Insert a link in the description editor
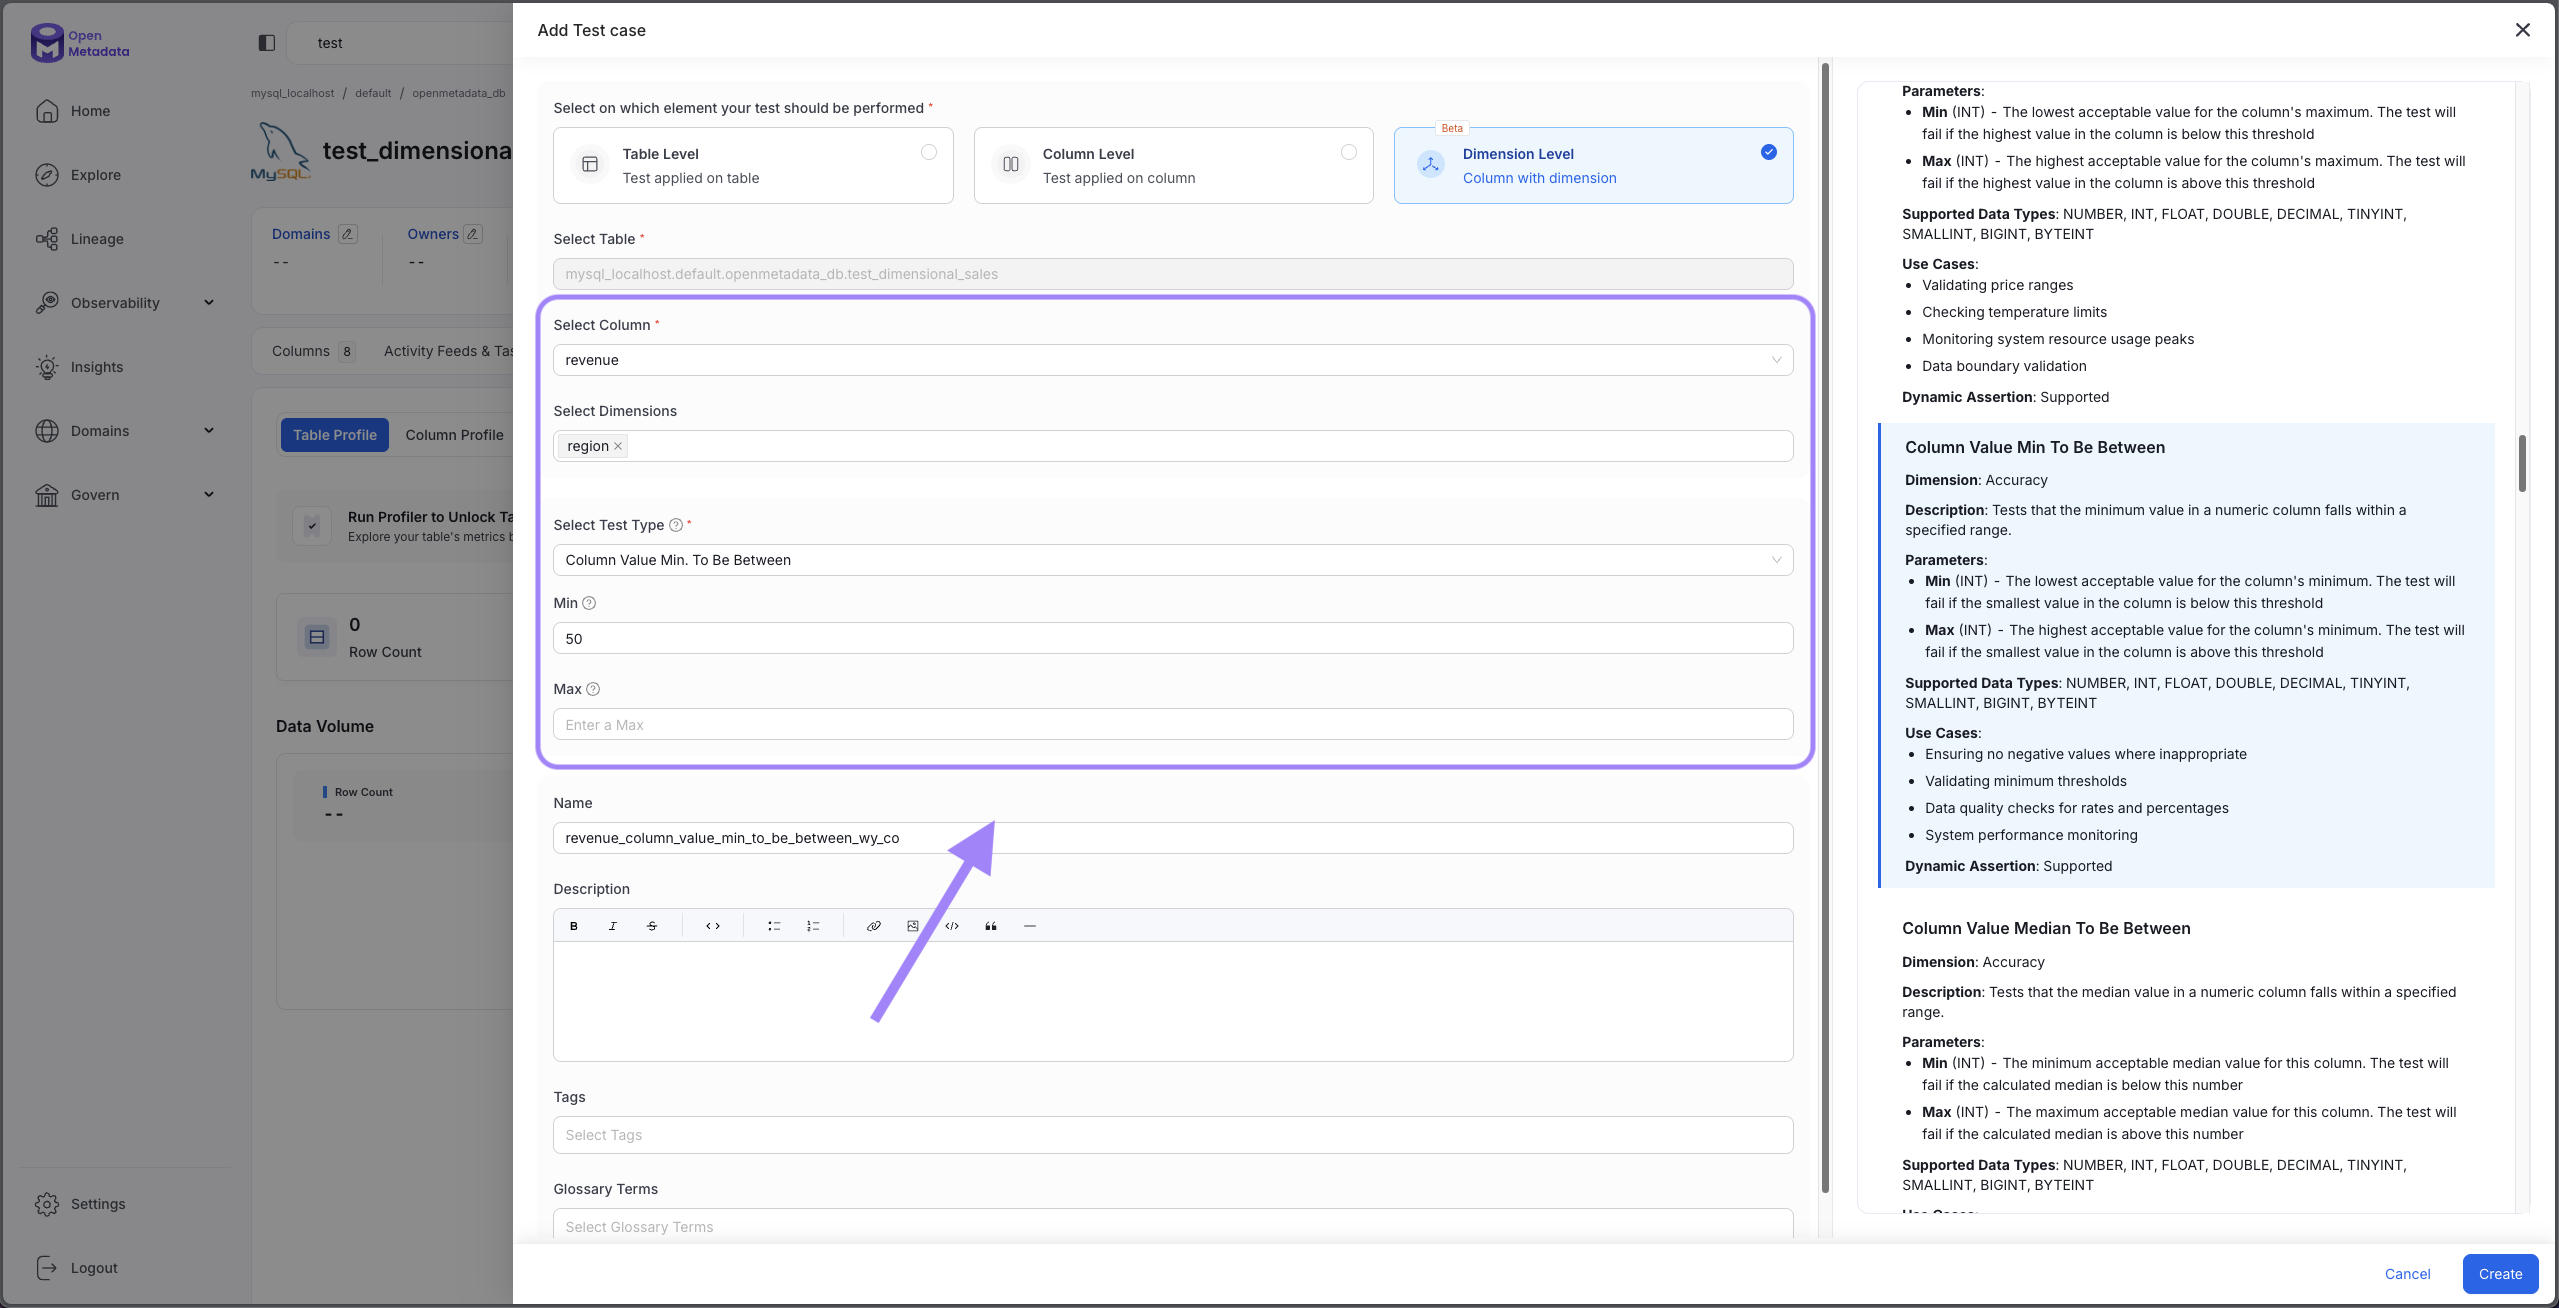Viewport: 2559px width, 1308px height. pyautogui.click(x=872, y=925)
